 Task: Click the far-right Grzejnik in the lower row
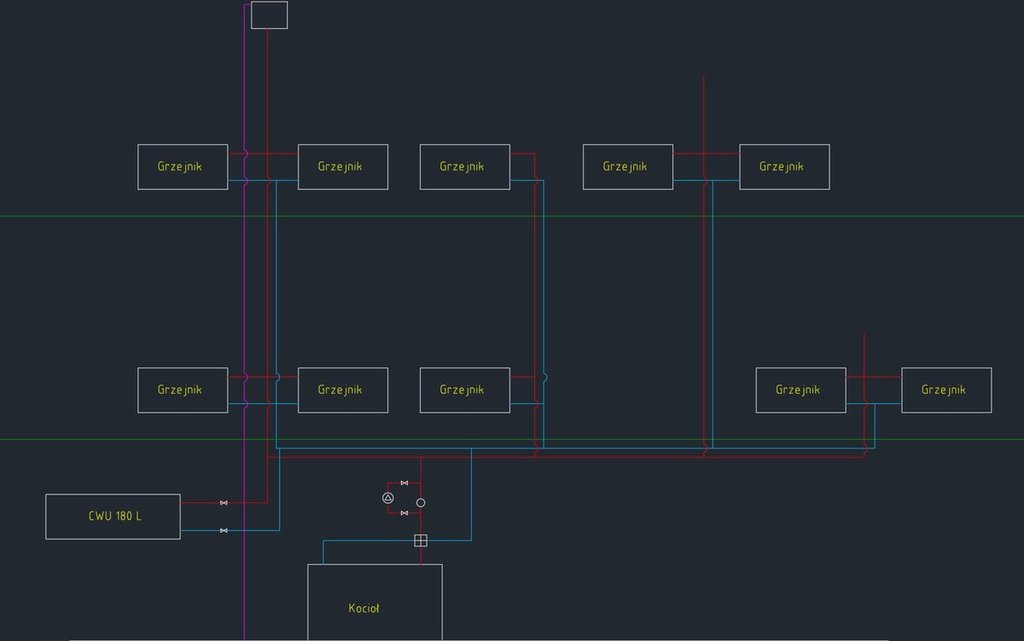point(946,390)
